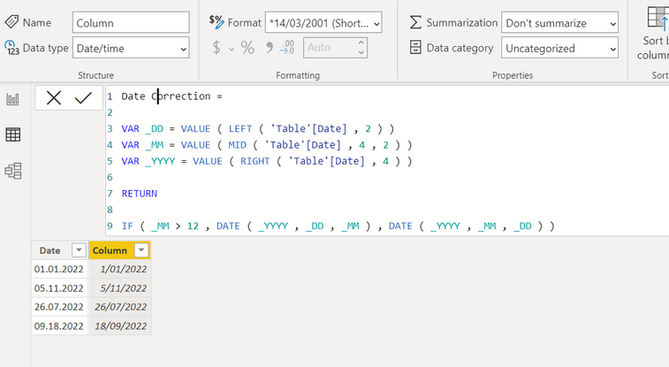Click cell 5/11/2022 in Column
The height and width of the screenshot is (367, 669).
click(x=120, y=288)
